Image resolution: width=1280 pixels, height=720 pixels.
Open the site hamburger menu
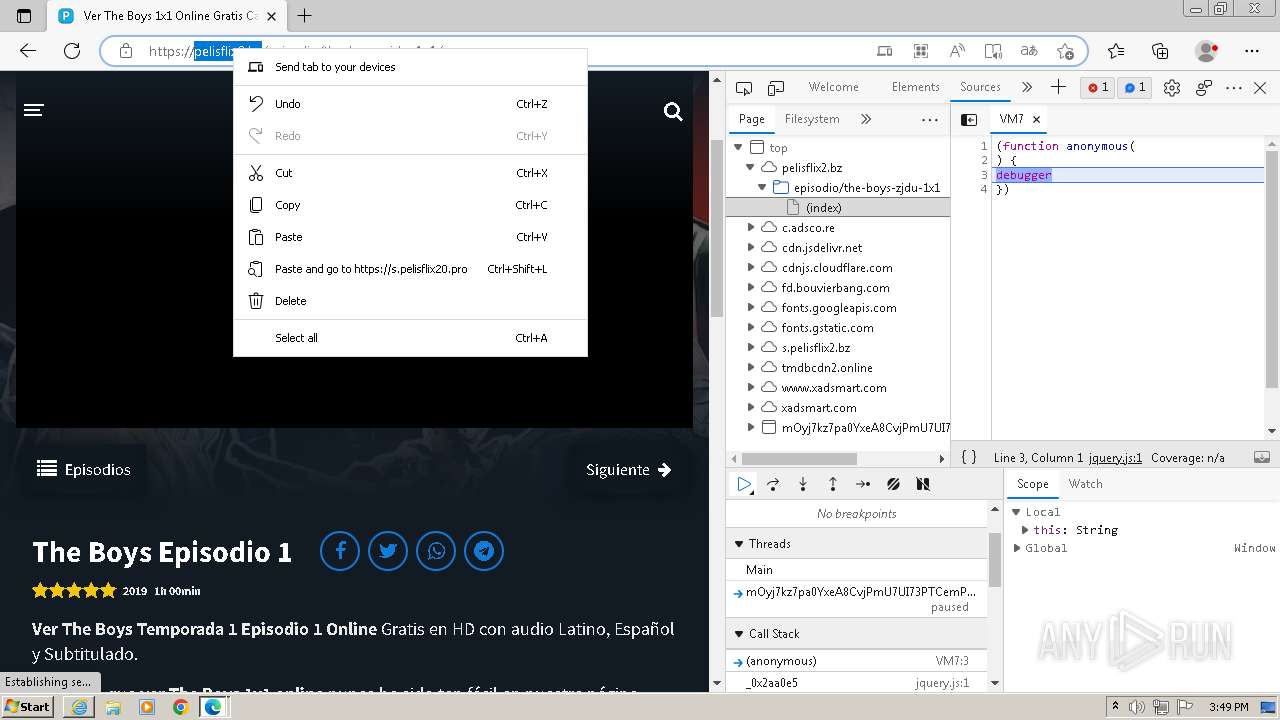click(x=34, y=110)
